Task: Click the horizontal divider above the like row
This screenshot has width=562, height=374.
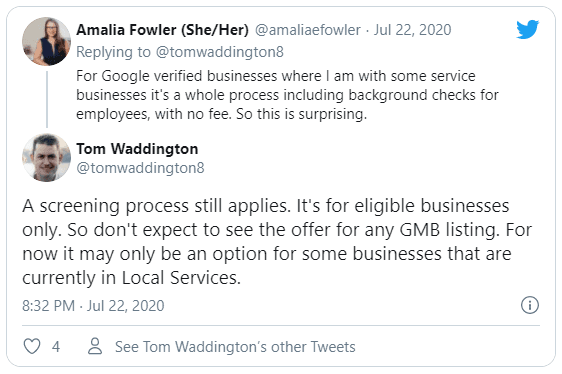Action: tap(281, 326)
